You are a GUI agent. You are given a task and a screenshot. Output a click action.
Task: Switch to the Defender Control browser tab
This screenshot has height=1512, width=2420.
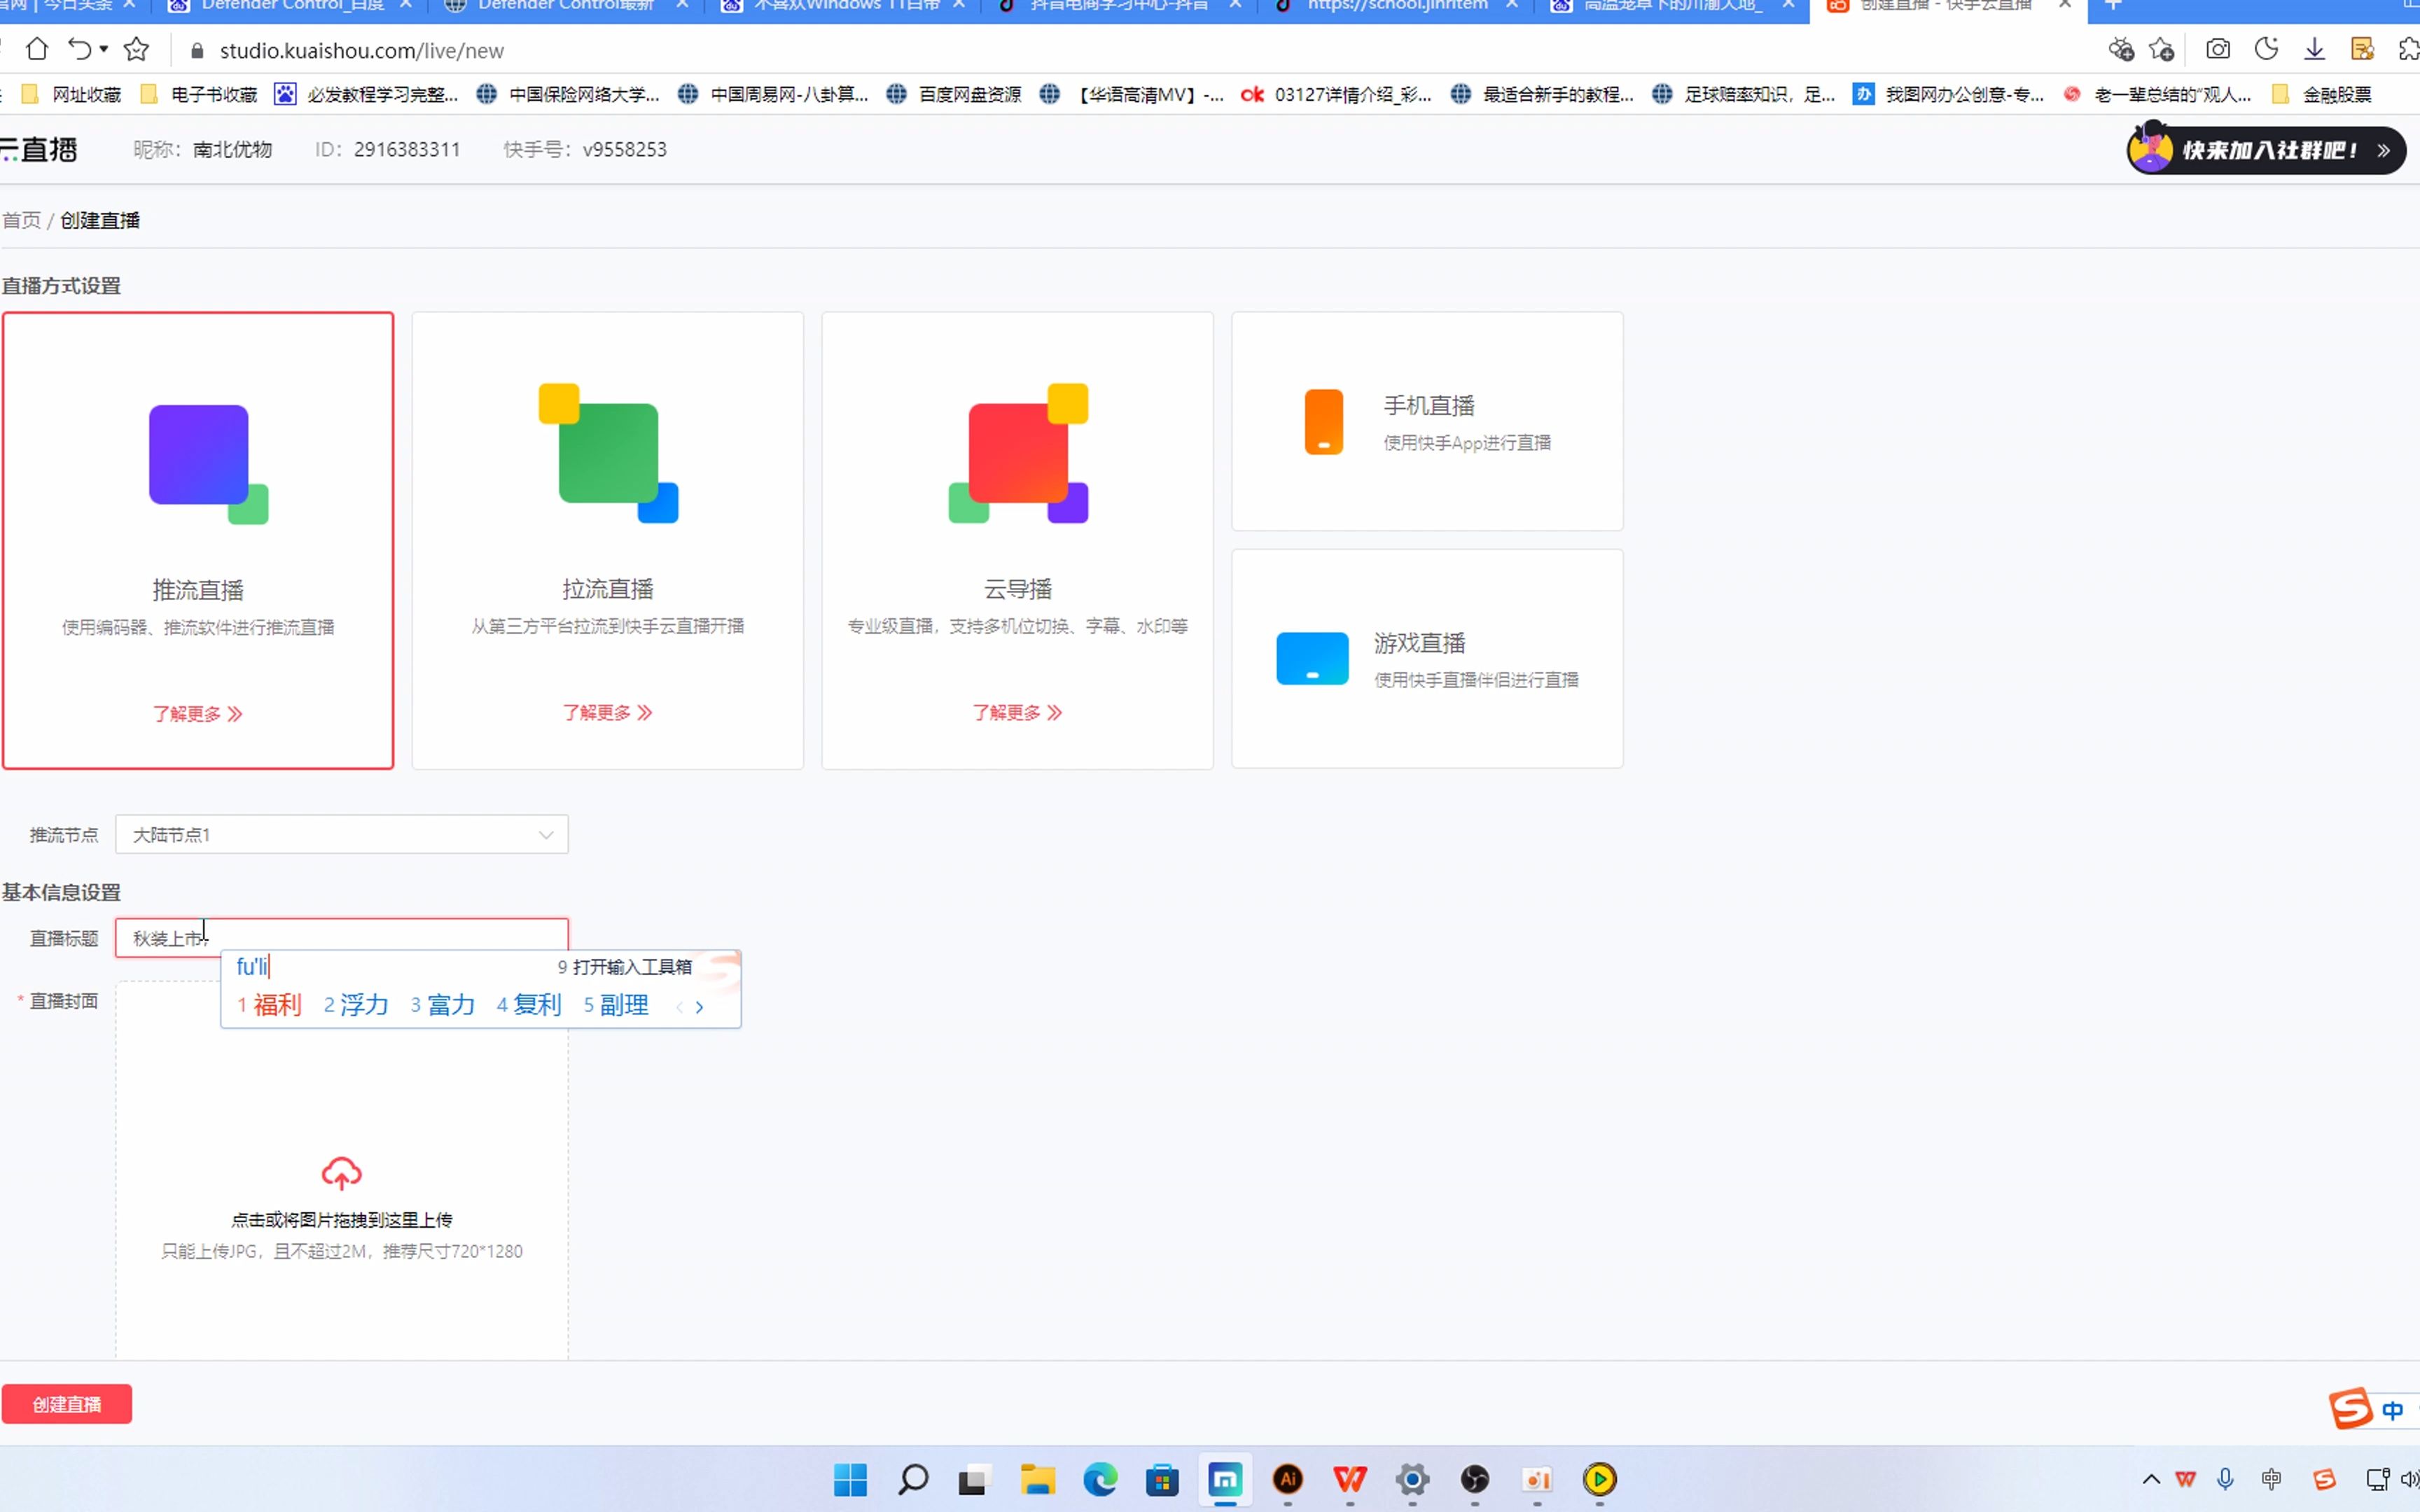(x=285, y=5)
